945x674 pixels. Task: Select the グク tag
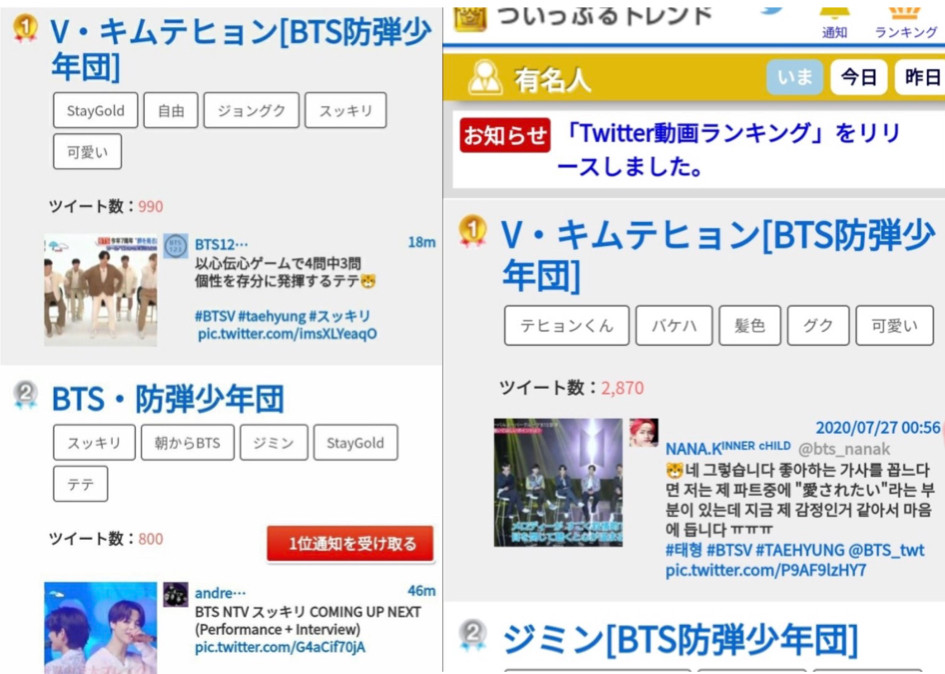[818, 326]
